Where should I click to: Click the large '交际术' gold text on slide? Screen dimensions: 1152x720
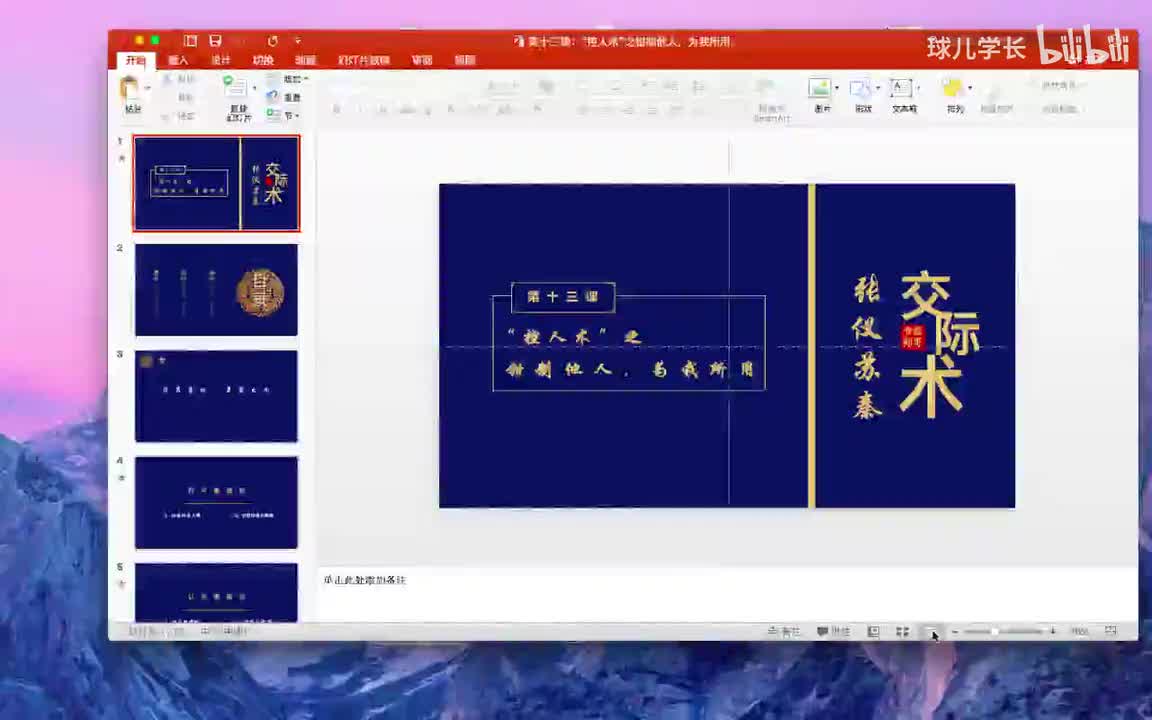tap(940, 343)
